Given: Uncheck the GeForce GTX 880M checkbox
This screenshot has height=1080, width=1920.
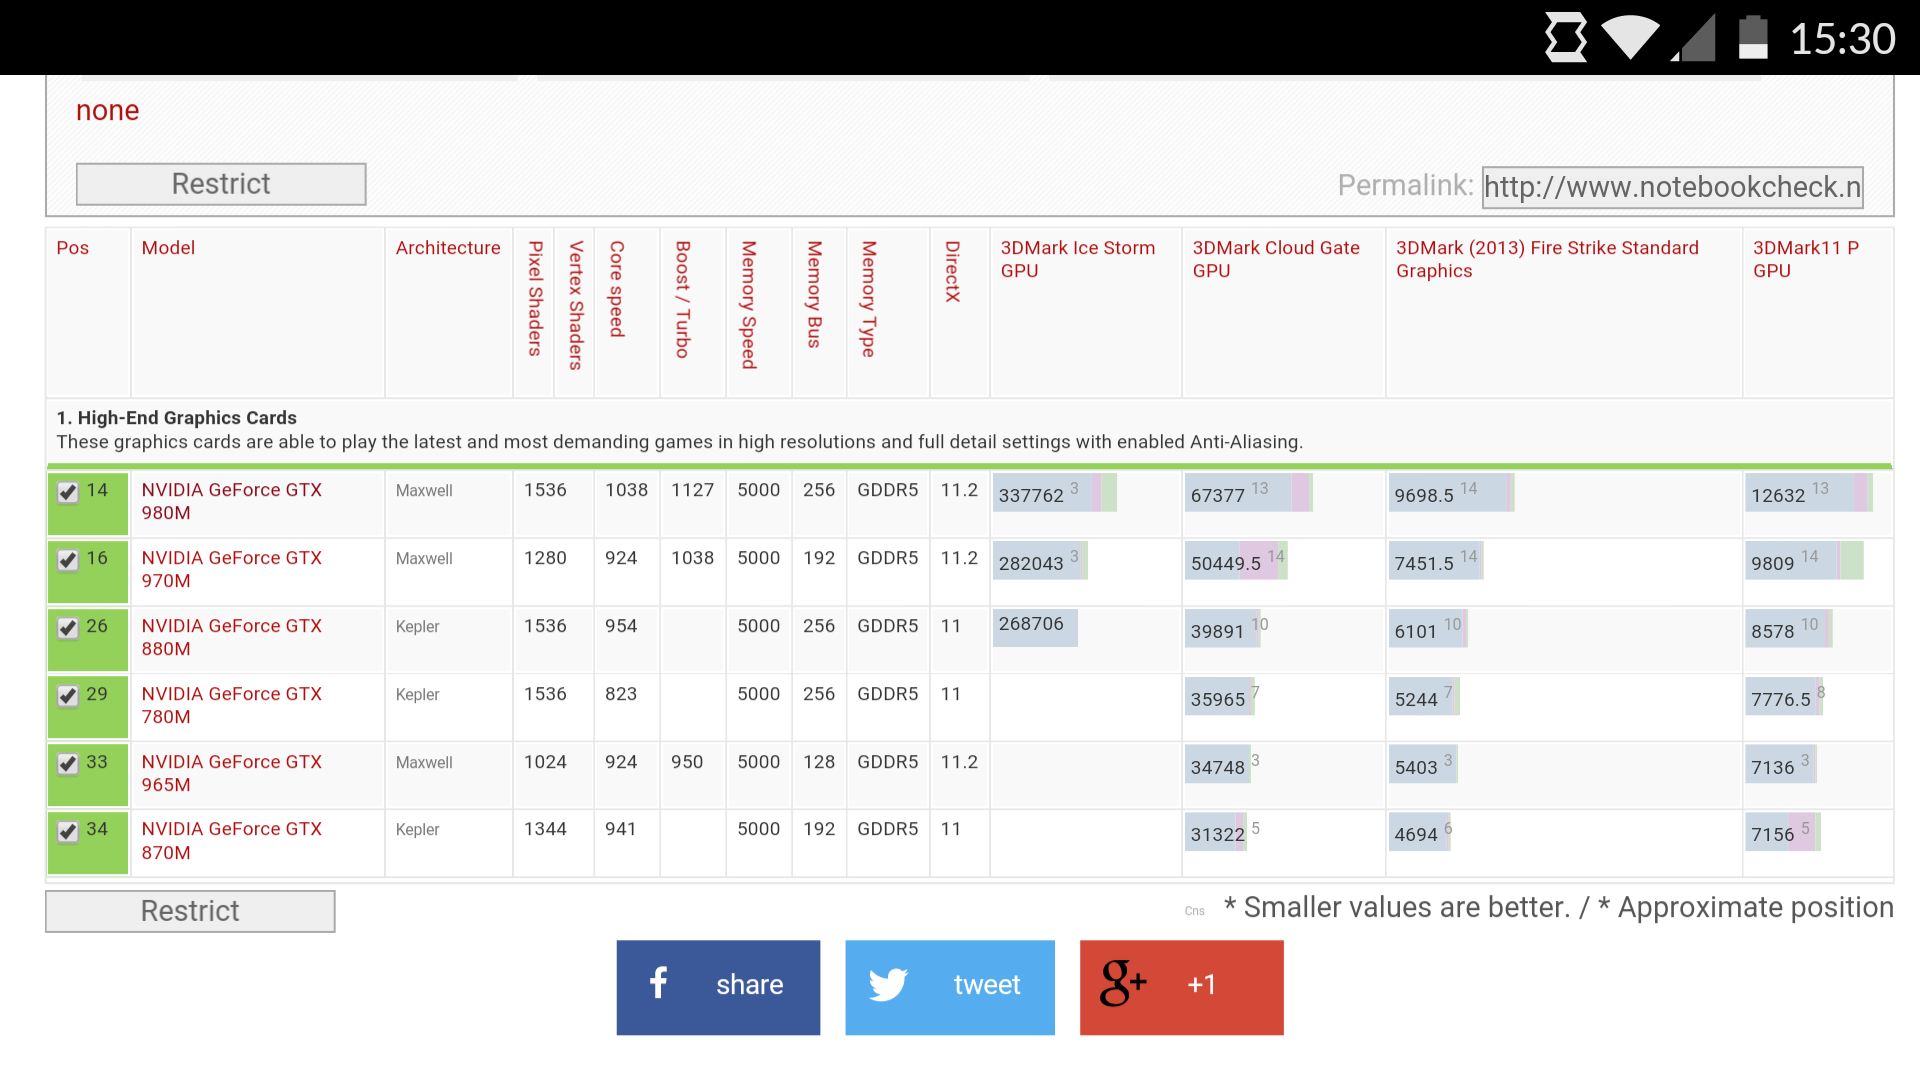Looking at the screenshot, I should click(x=68, y=628).
